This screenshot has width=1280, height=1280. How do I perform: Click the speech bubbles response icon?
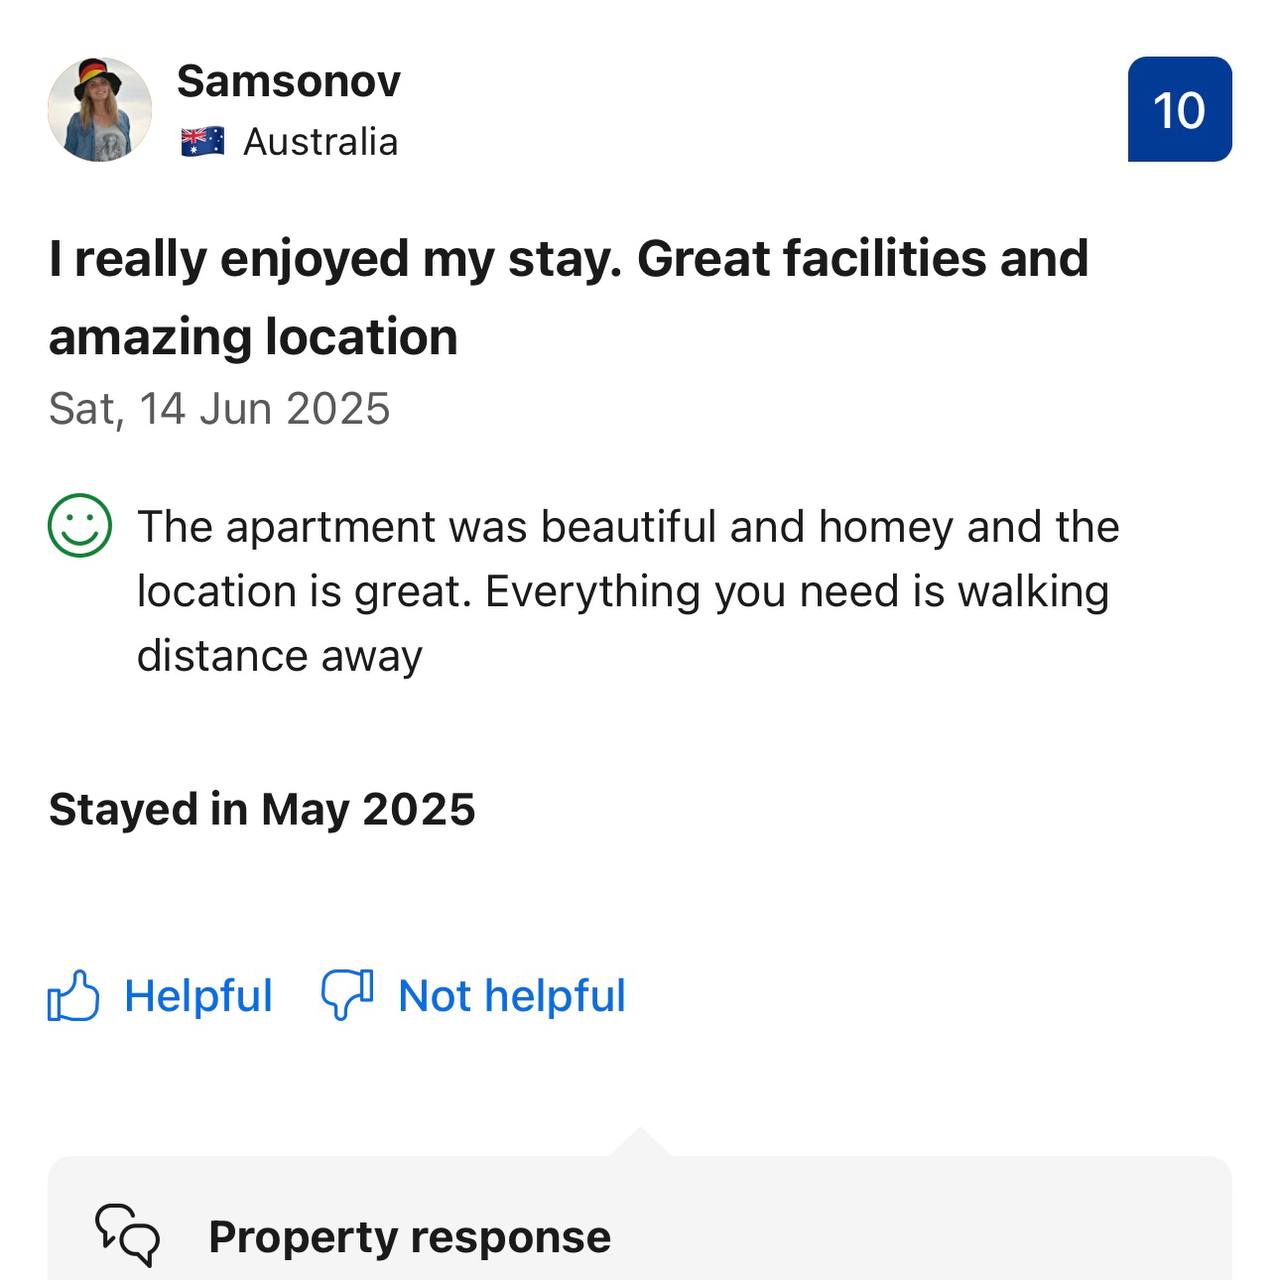pos(127,1236)
